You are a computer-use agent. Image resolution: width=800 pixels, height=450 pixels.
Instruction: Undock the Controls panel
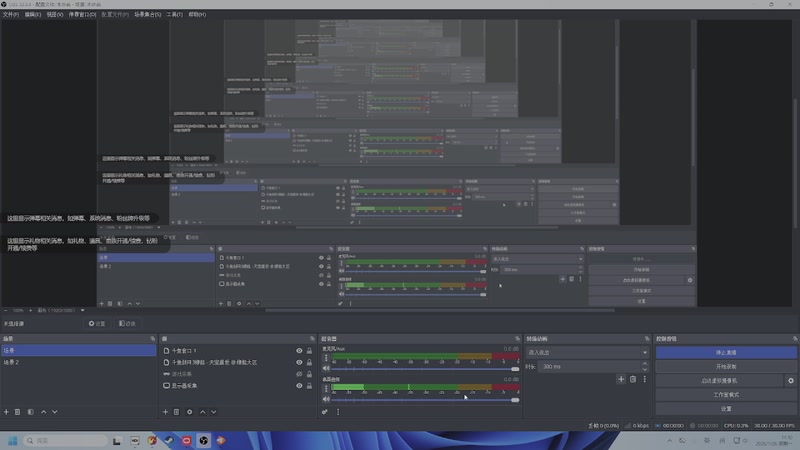point(795,339)
